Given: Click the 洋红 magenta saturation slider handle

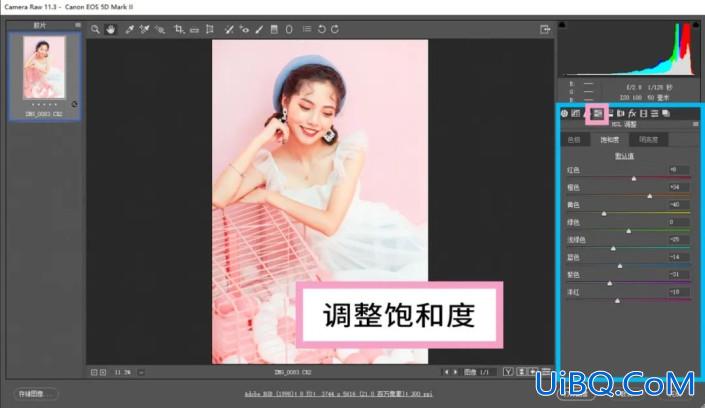Looking at the screenshot, I should click(618, 300).
